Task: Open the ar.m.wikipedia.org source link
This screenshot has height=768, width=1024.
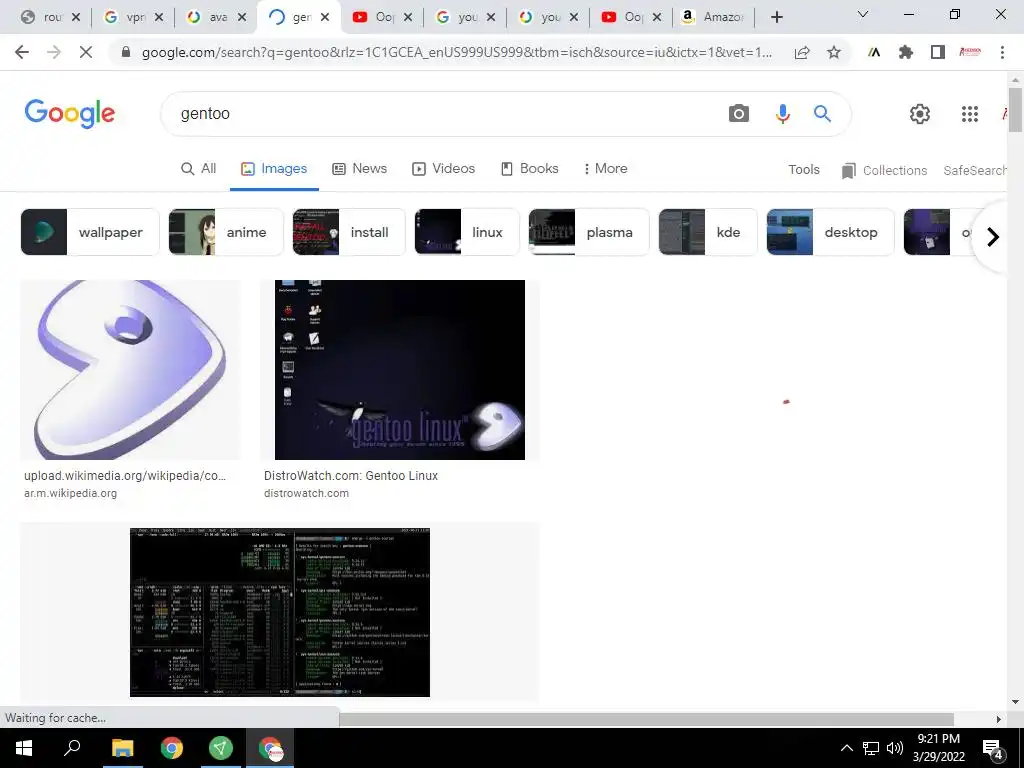Action: (71, 493)
